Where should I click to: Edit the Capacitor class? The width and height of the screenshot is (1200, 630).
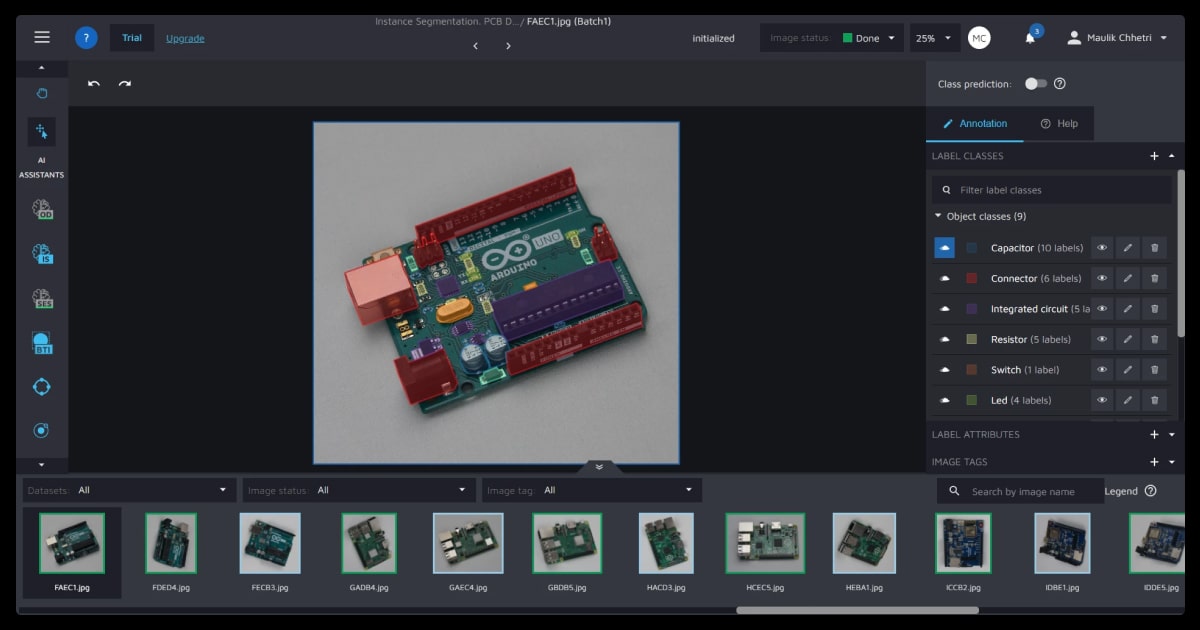1128,248
